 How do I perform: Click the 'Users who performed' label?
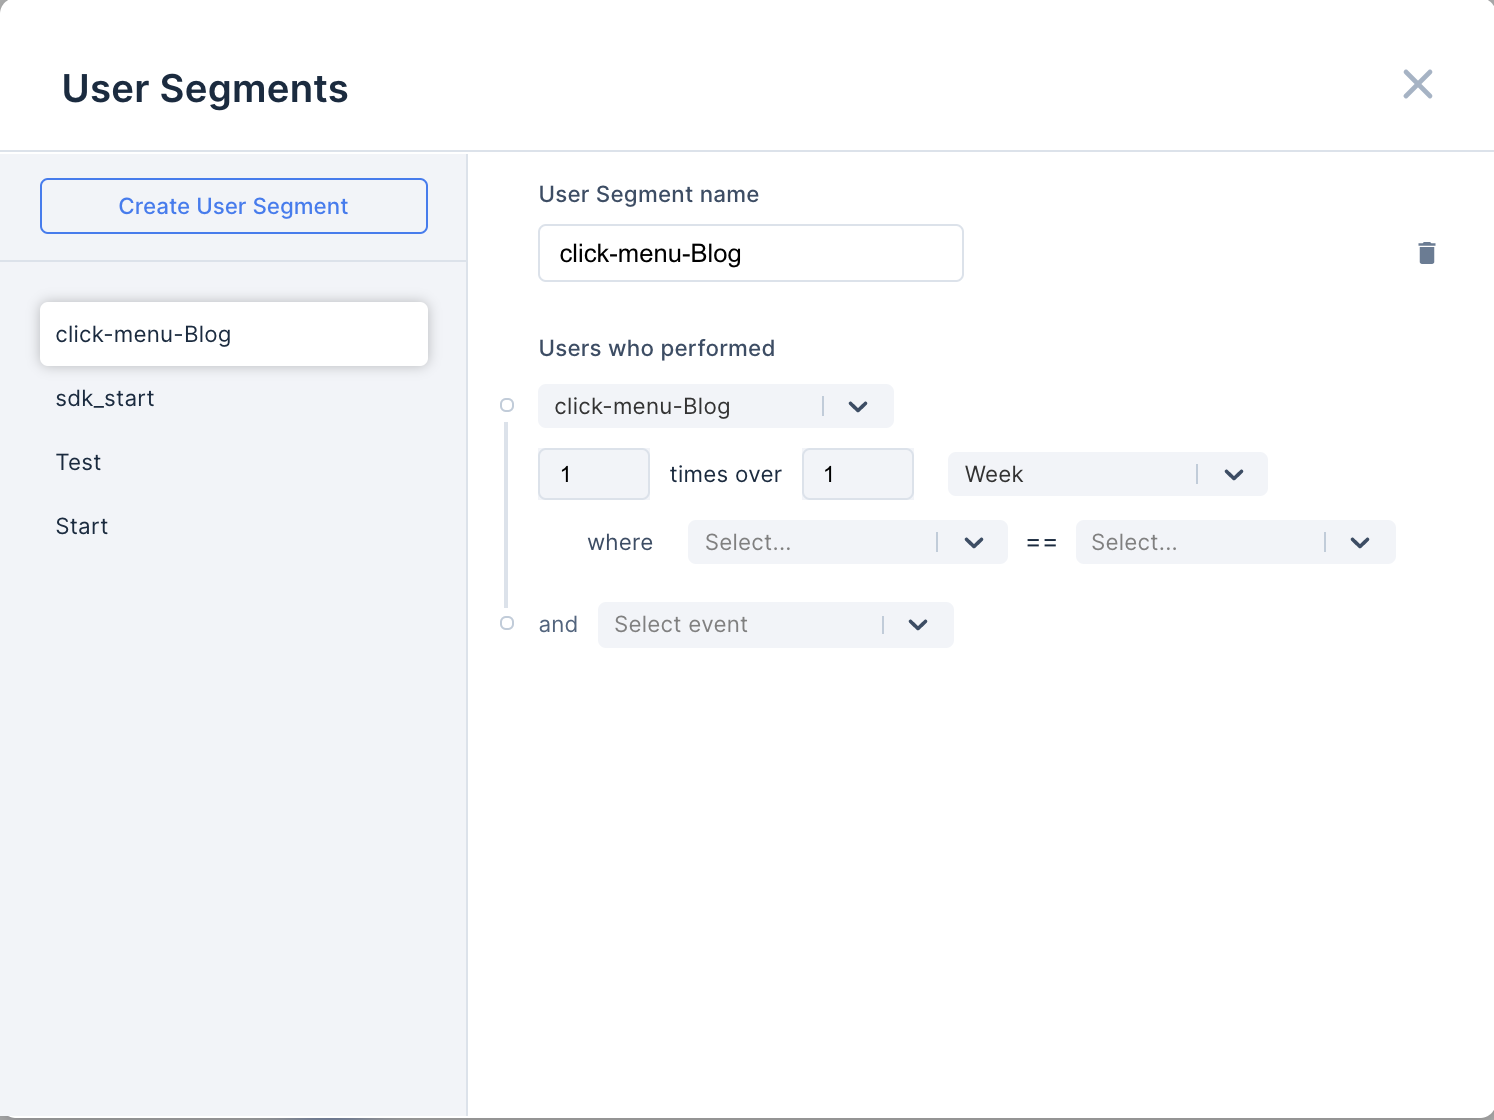pyautogui.click(x=657, y=348)
